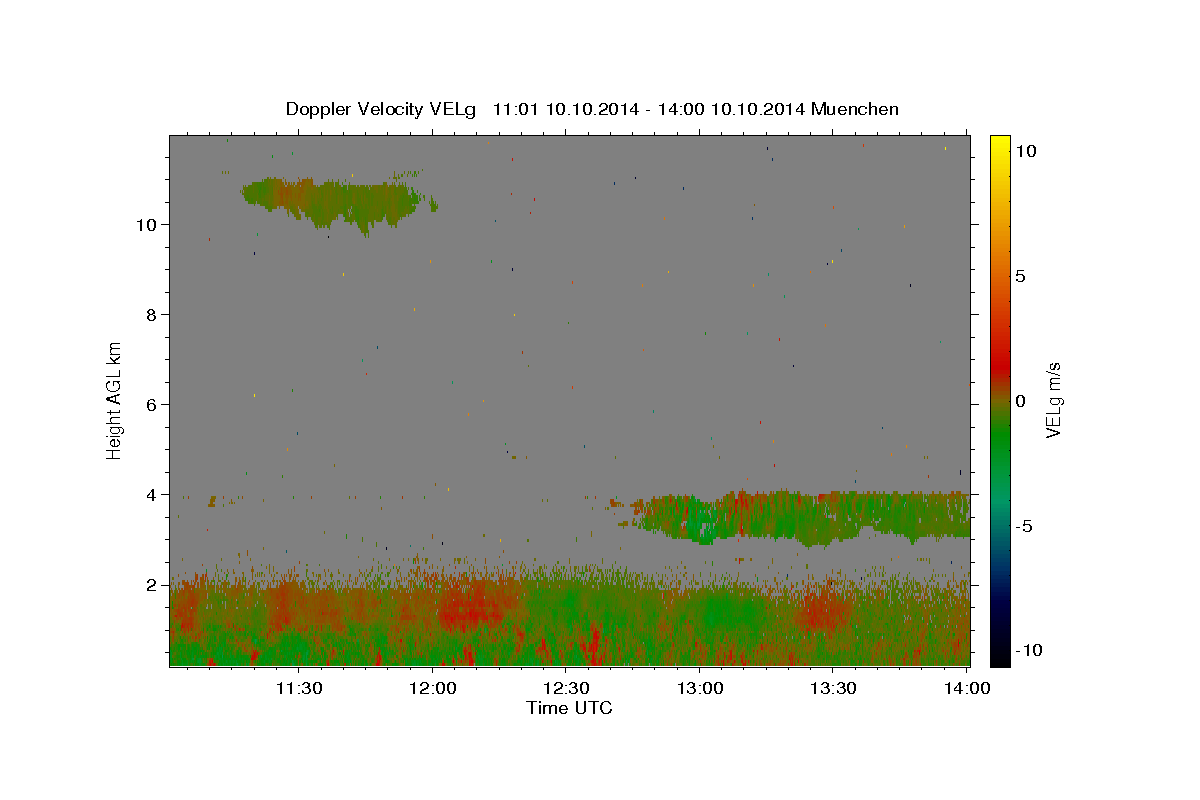Click the dark bottom of the colorbar
Viewport: 1200px width, 800px height.
(1000, 645)
